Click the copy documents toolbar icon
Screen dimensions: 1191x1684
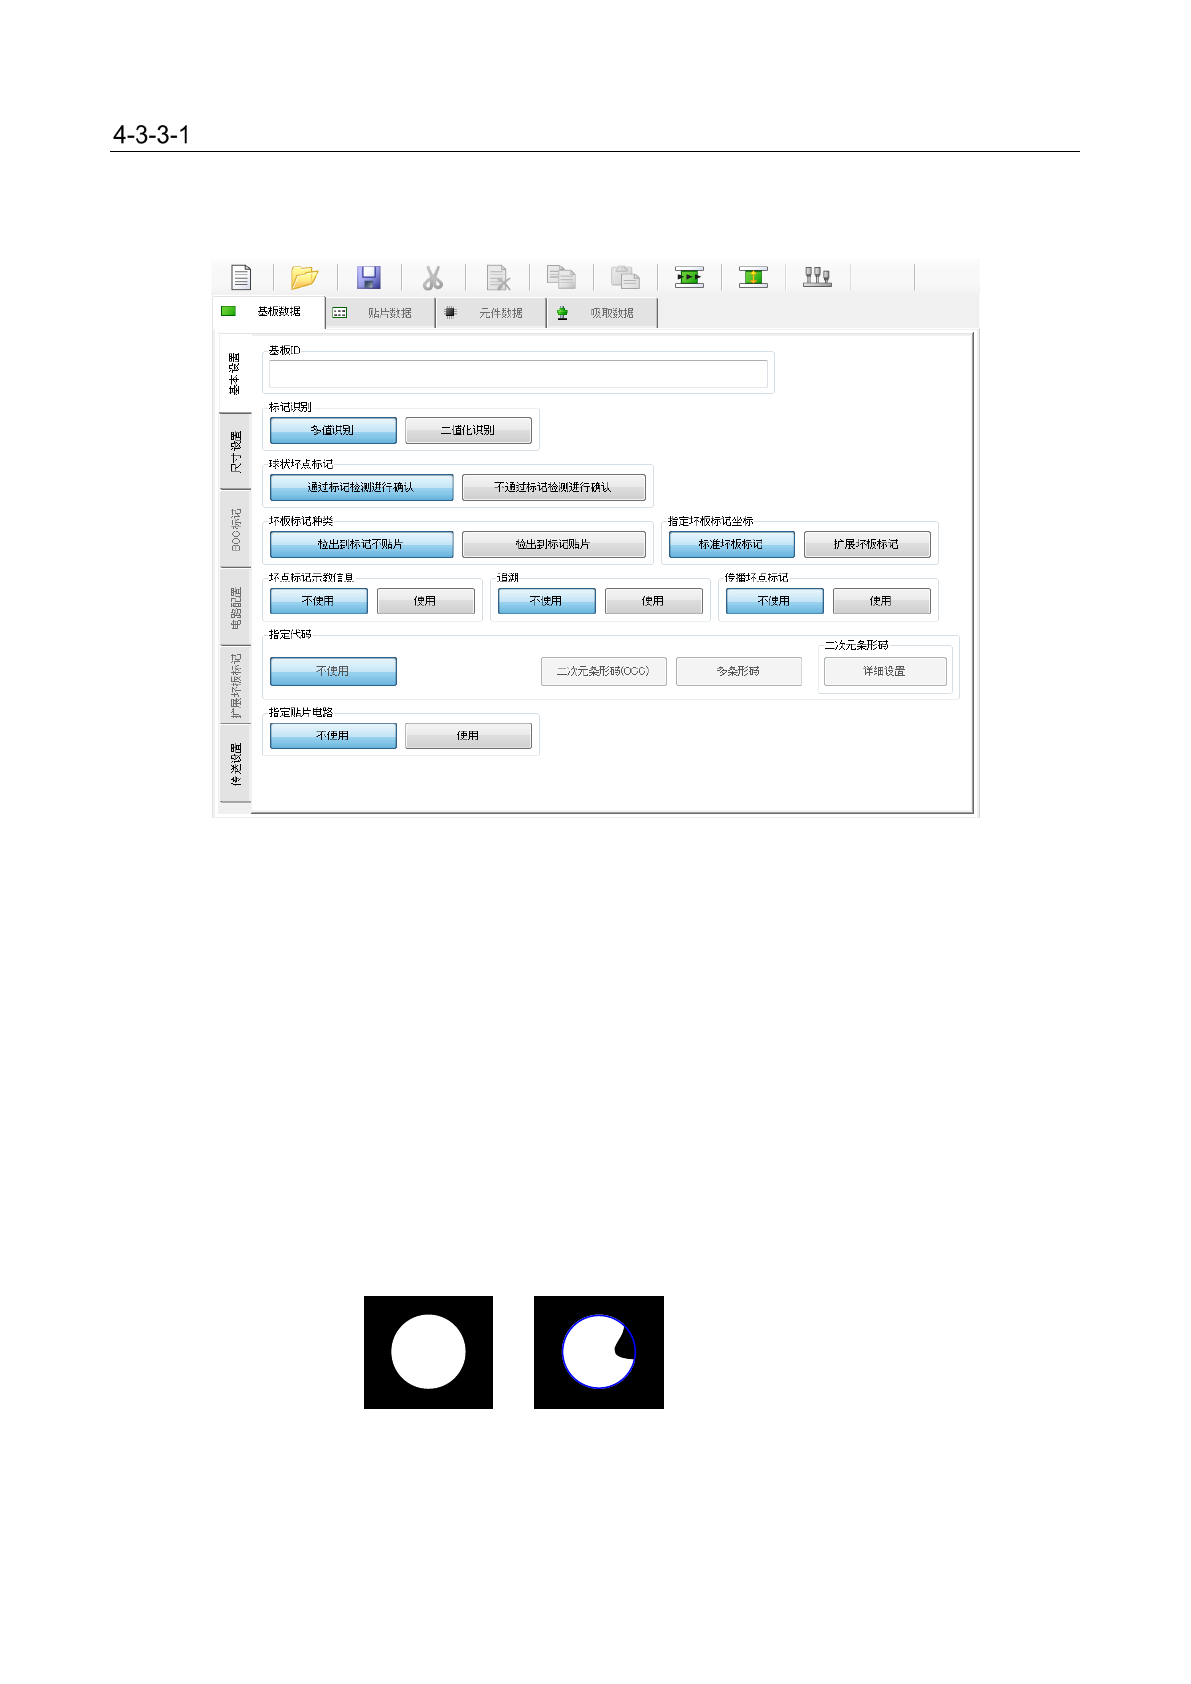[x=561, y=276]
